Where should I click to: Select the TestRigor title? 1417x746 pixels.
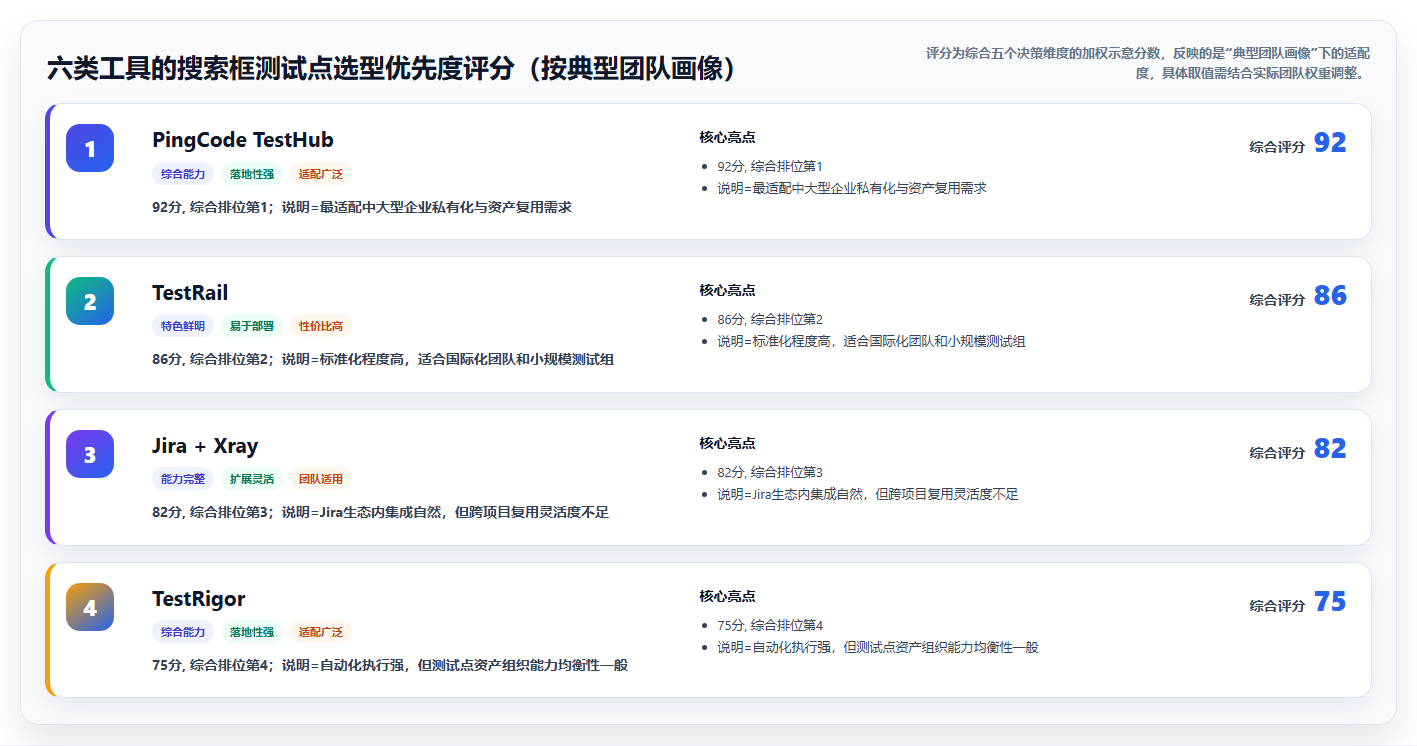coord(199,599)
